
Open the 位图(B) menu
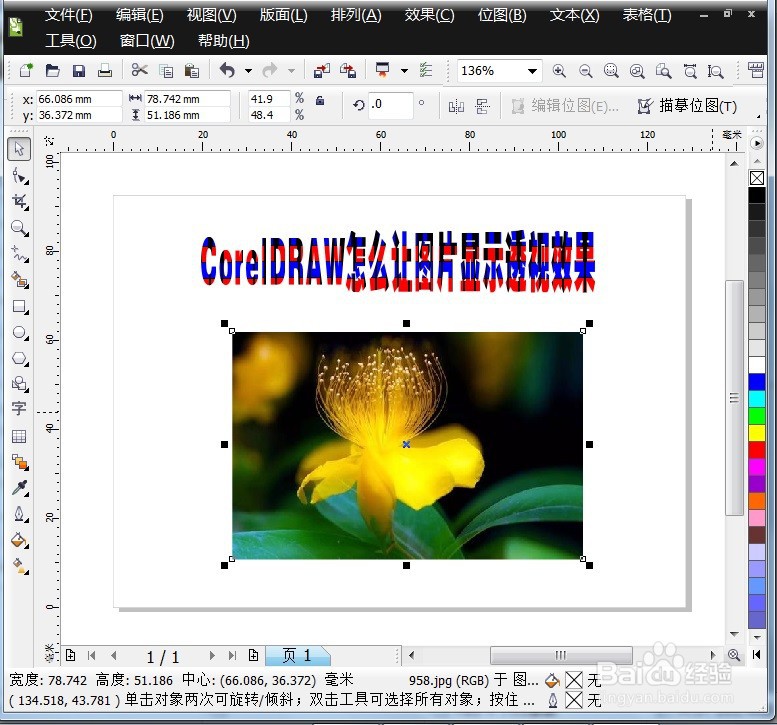(502, 15)
